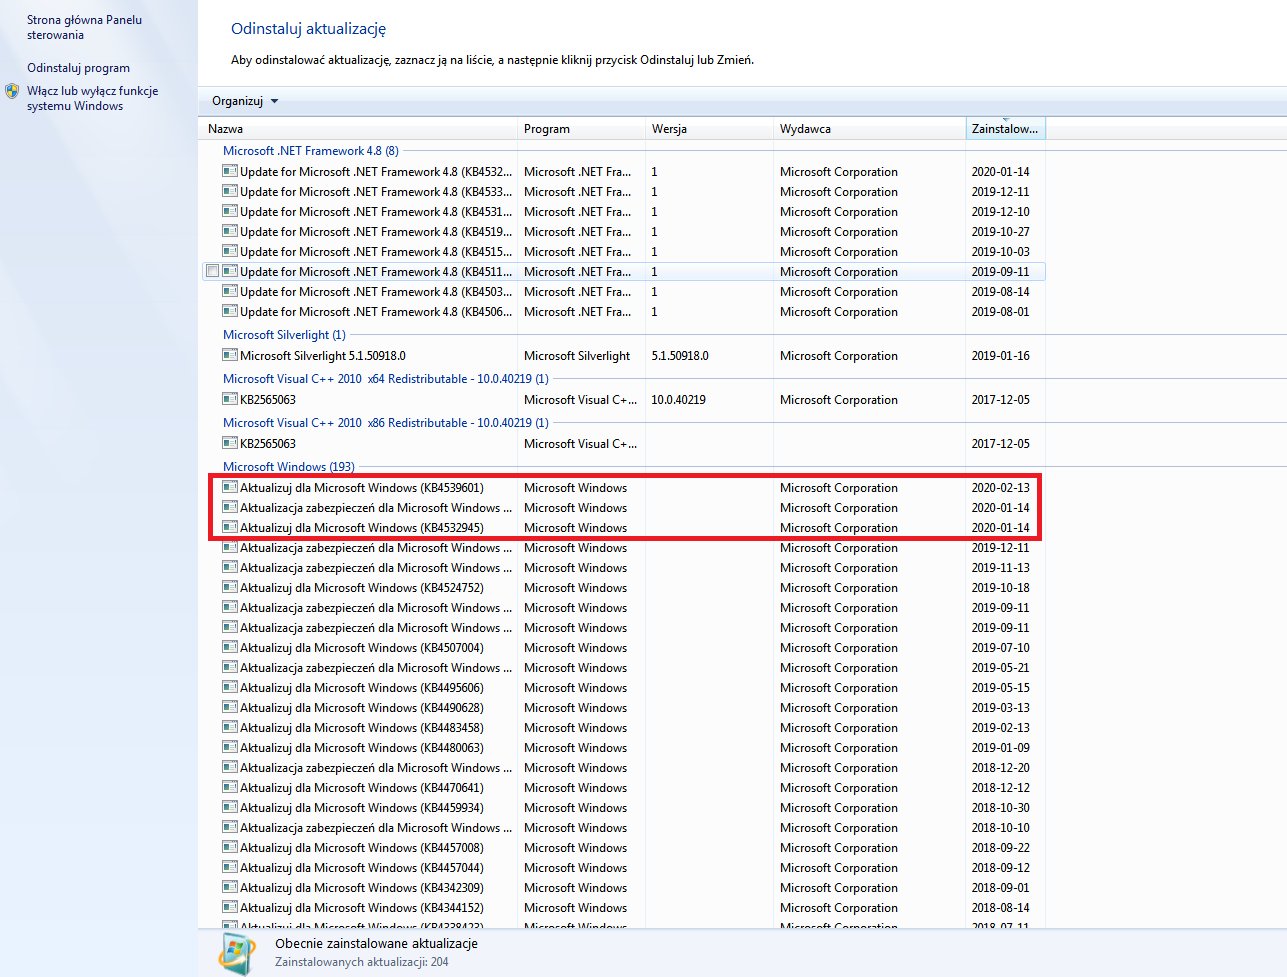Click the icon of update KB4470641

point(230,787)
